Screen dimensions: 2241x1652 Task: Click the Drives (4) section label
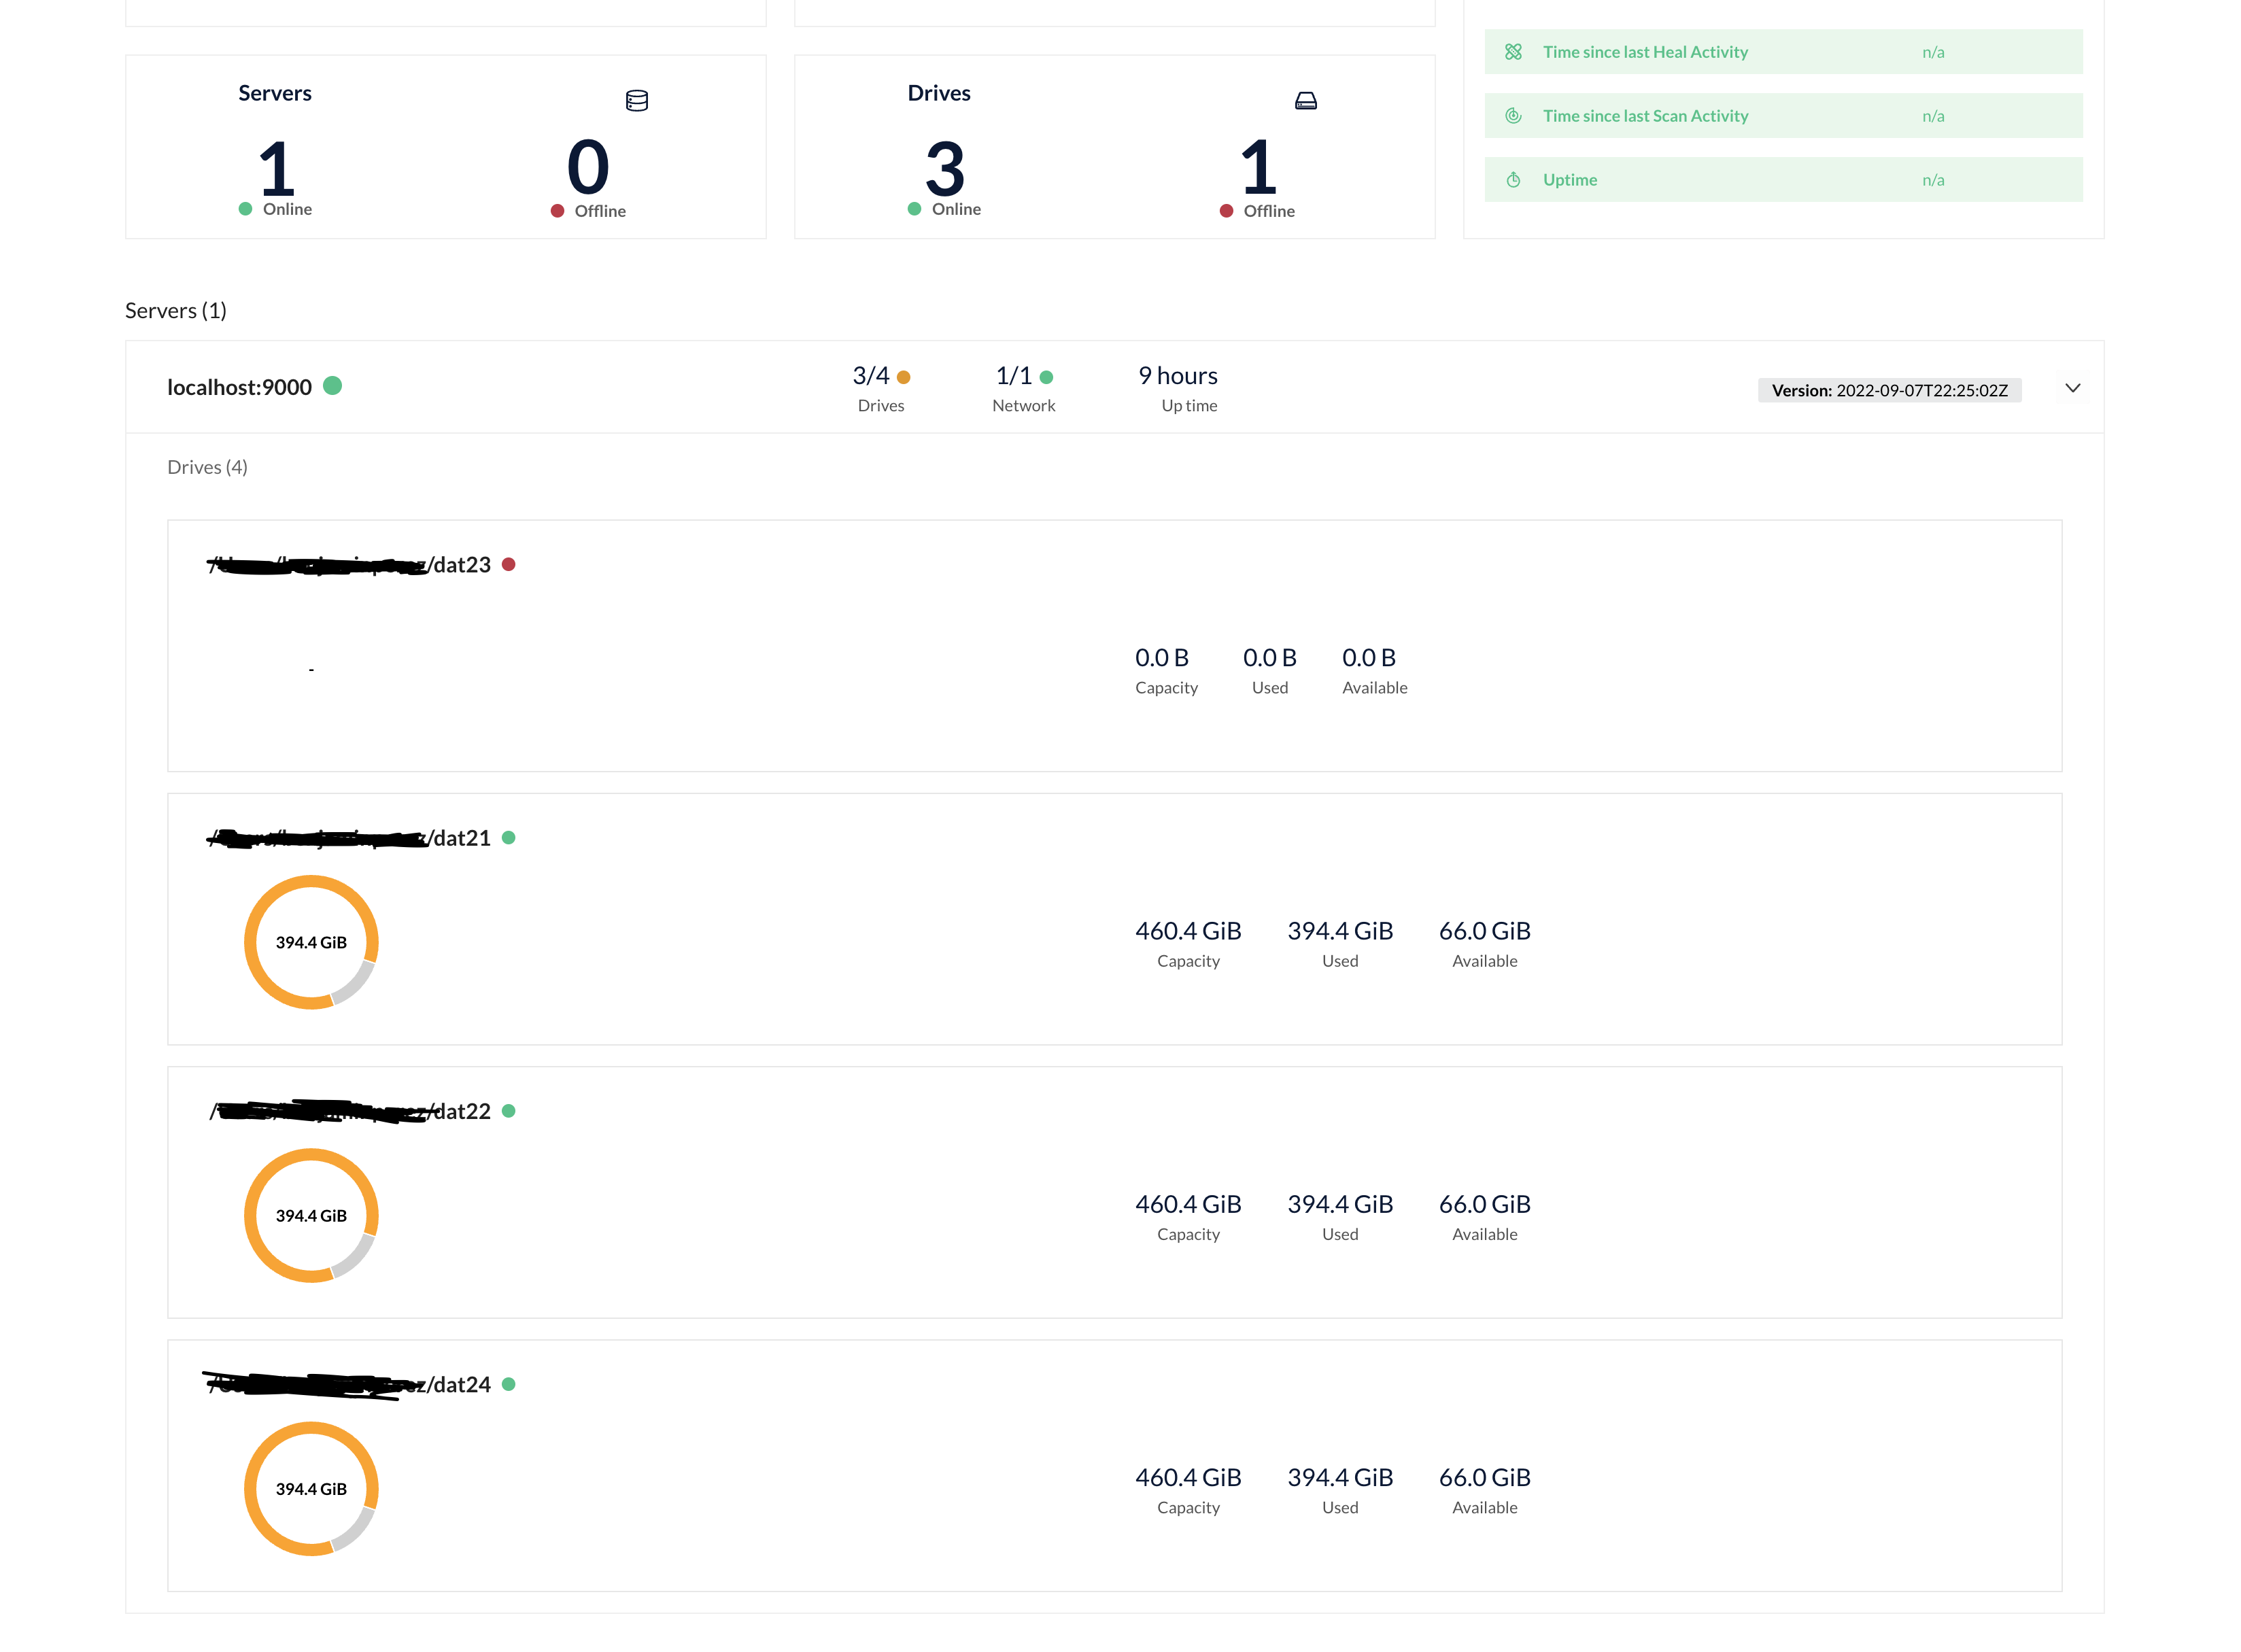pyautogui.click(x=207, y=467)
